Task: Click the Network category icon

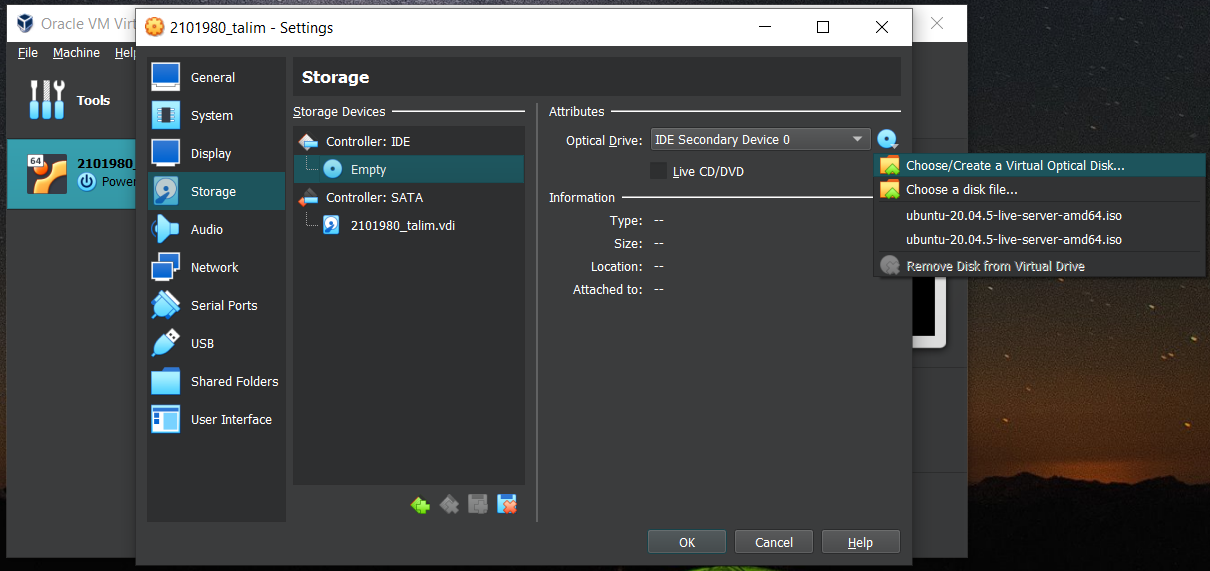Action: [x=166, y=267]
